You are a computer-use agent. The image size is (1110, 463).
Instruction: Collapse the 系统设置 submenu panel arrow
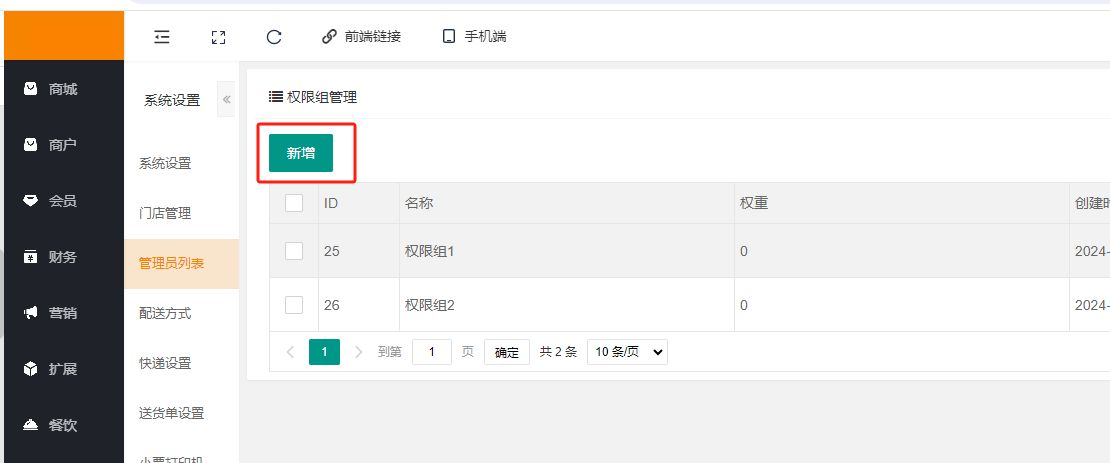click(227, 99)
